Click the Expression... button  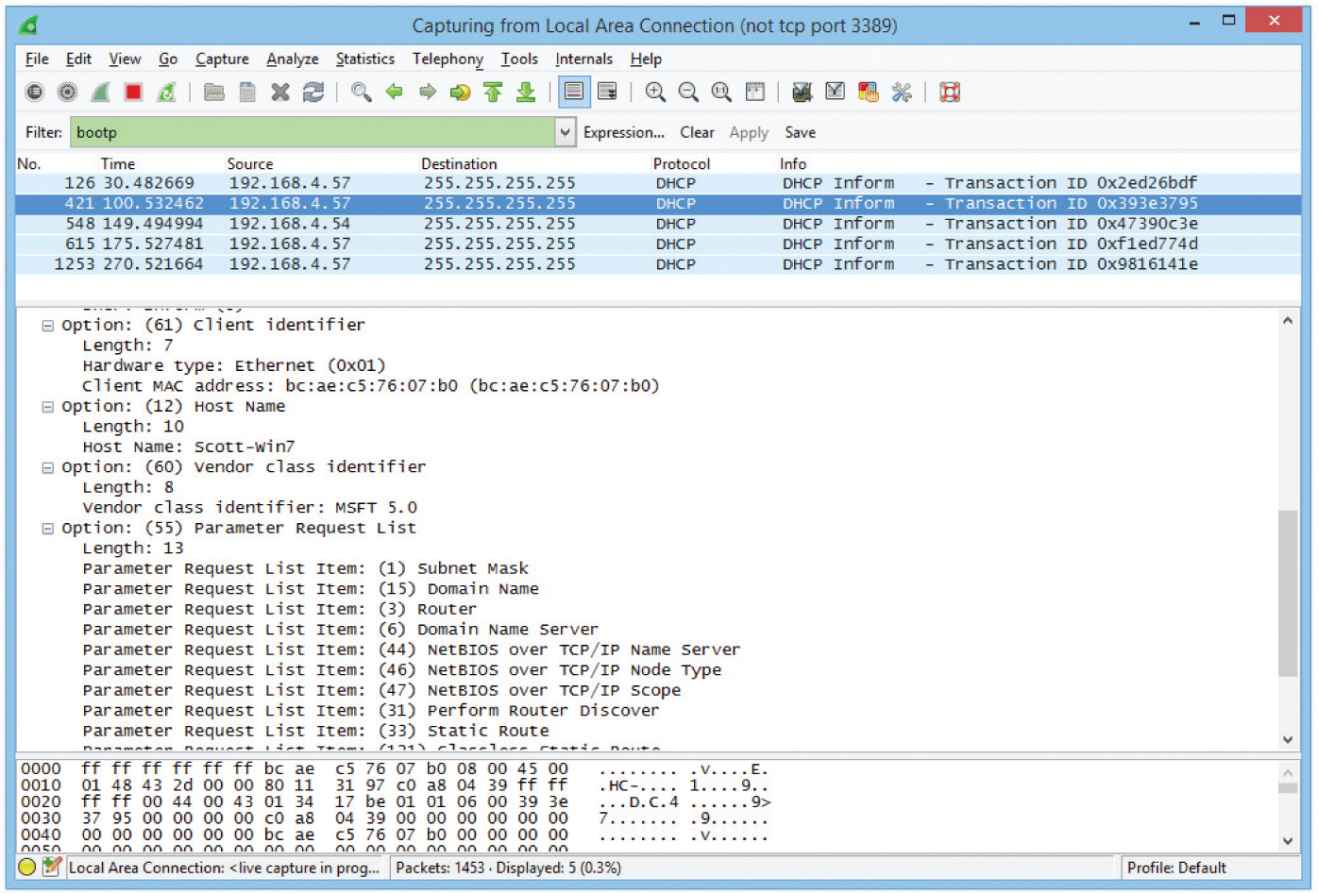pos(624,132)
